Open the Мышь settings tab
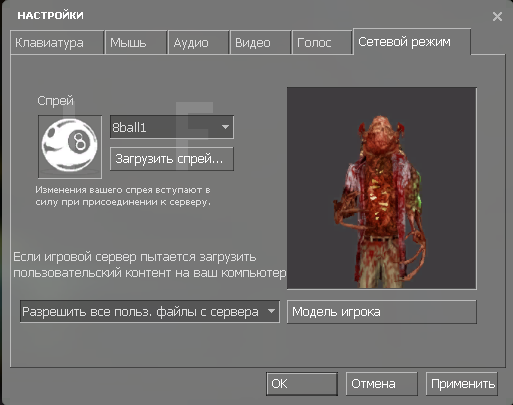The image size is (513, 405). [x=136, y=42]
